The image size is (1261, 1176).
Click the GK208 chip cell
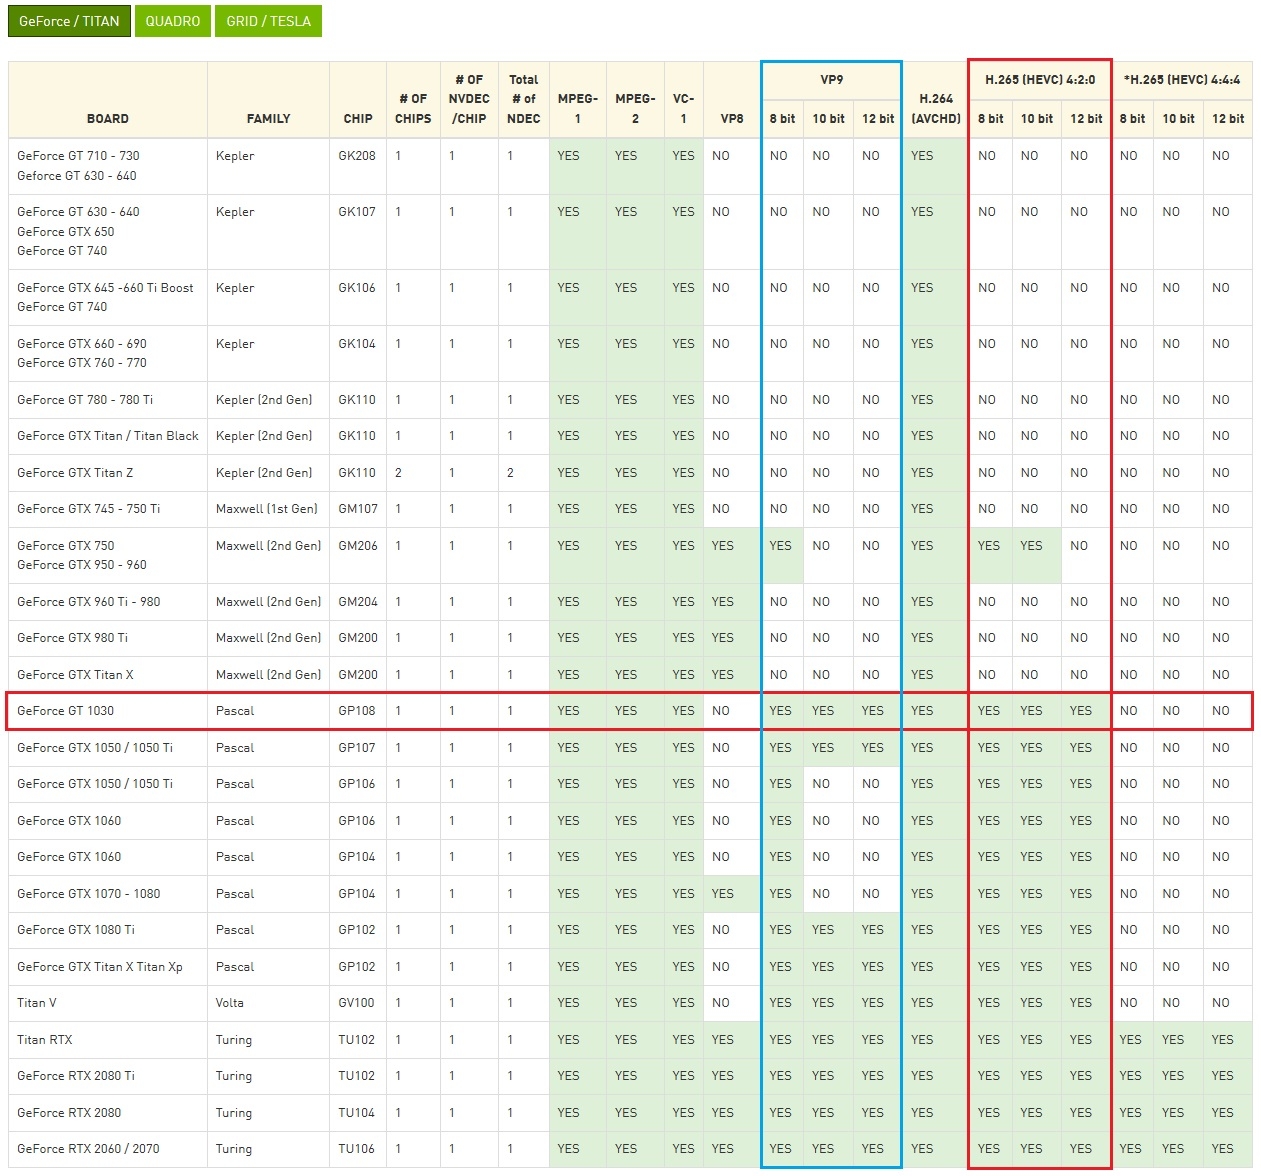358,166
